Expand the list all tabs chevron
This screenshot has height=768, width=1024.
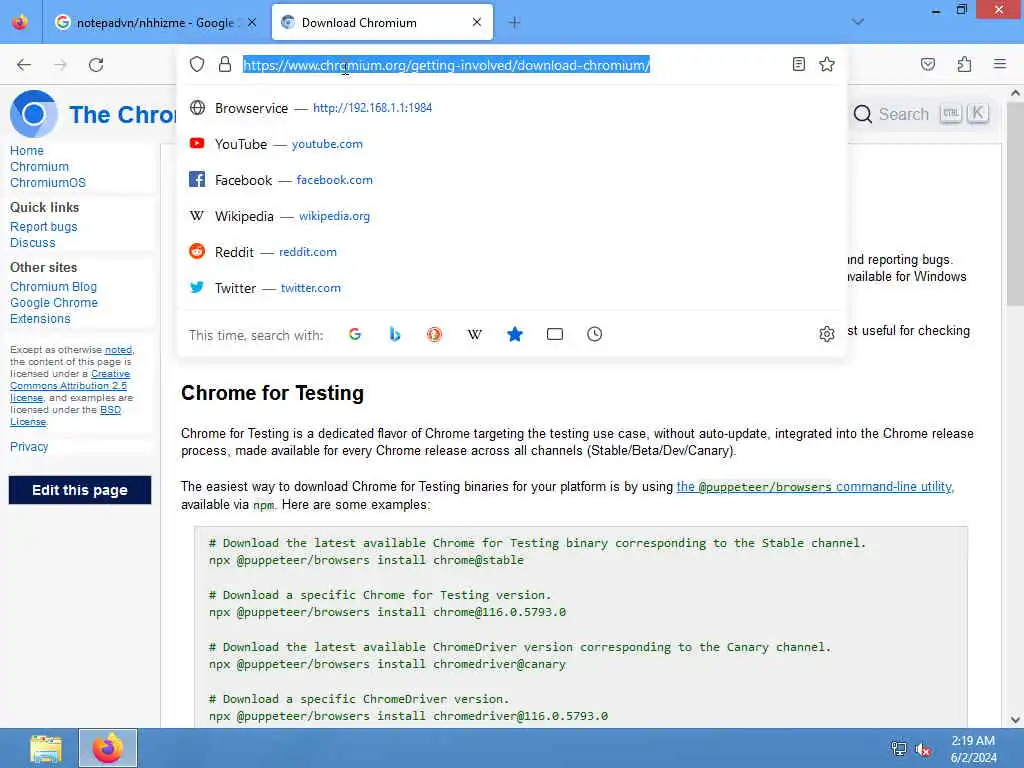[858, 22]
